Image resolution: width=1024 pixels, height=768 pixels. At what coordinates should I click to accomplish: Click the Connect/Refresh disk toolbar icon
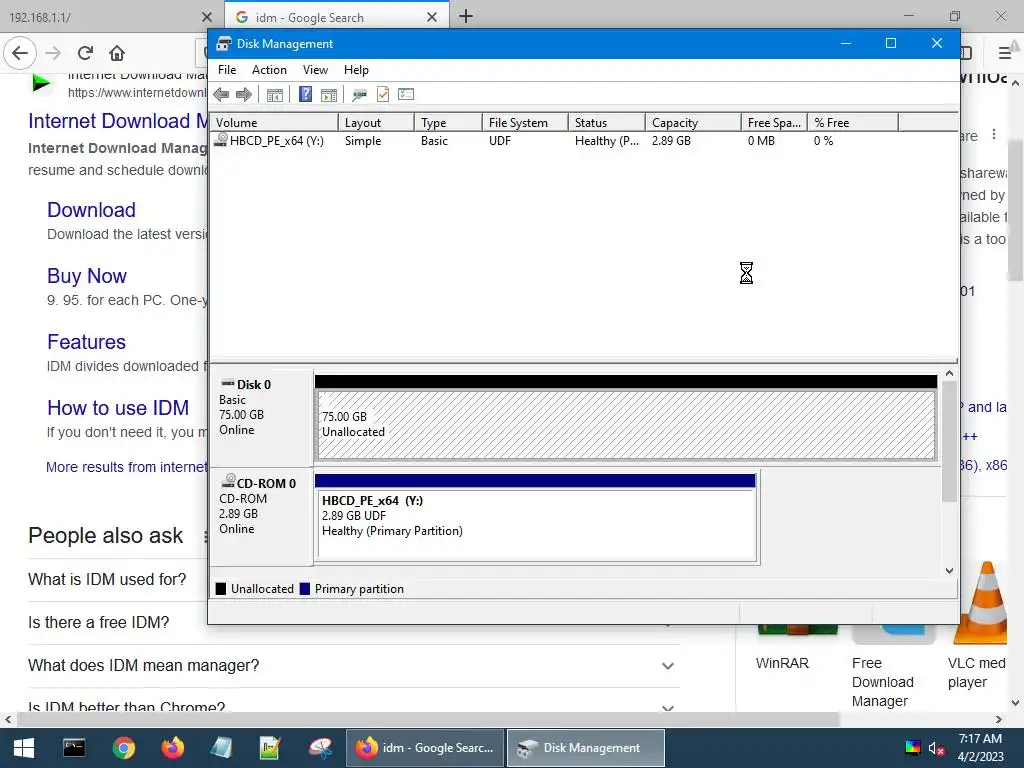point(359,95)
